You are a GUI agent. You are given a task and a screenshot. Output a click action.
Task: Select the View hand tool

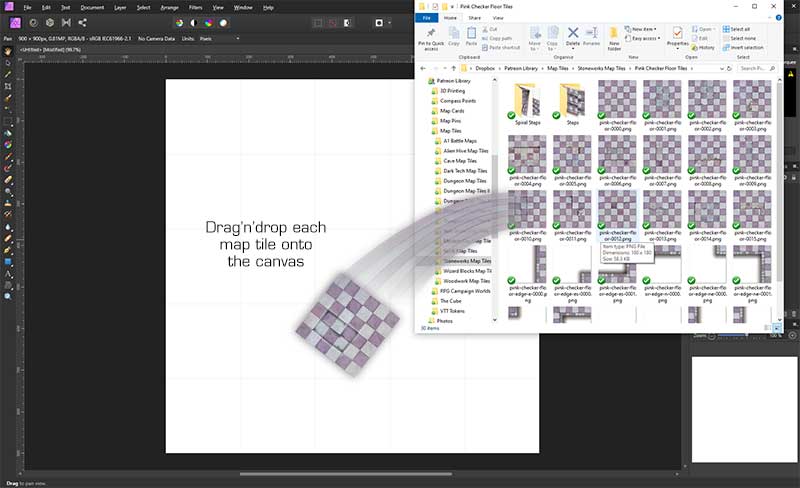point(8,51)
